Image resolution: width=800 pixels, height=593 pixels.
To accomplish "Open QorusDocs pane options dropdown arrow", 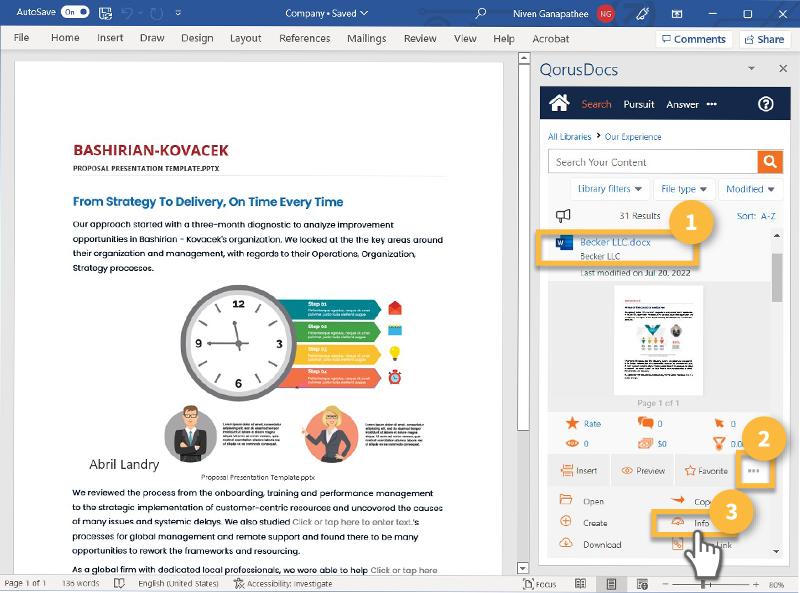I will (x=751, y=68).
